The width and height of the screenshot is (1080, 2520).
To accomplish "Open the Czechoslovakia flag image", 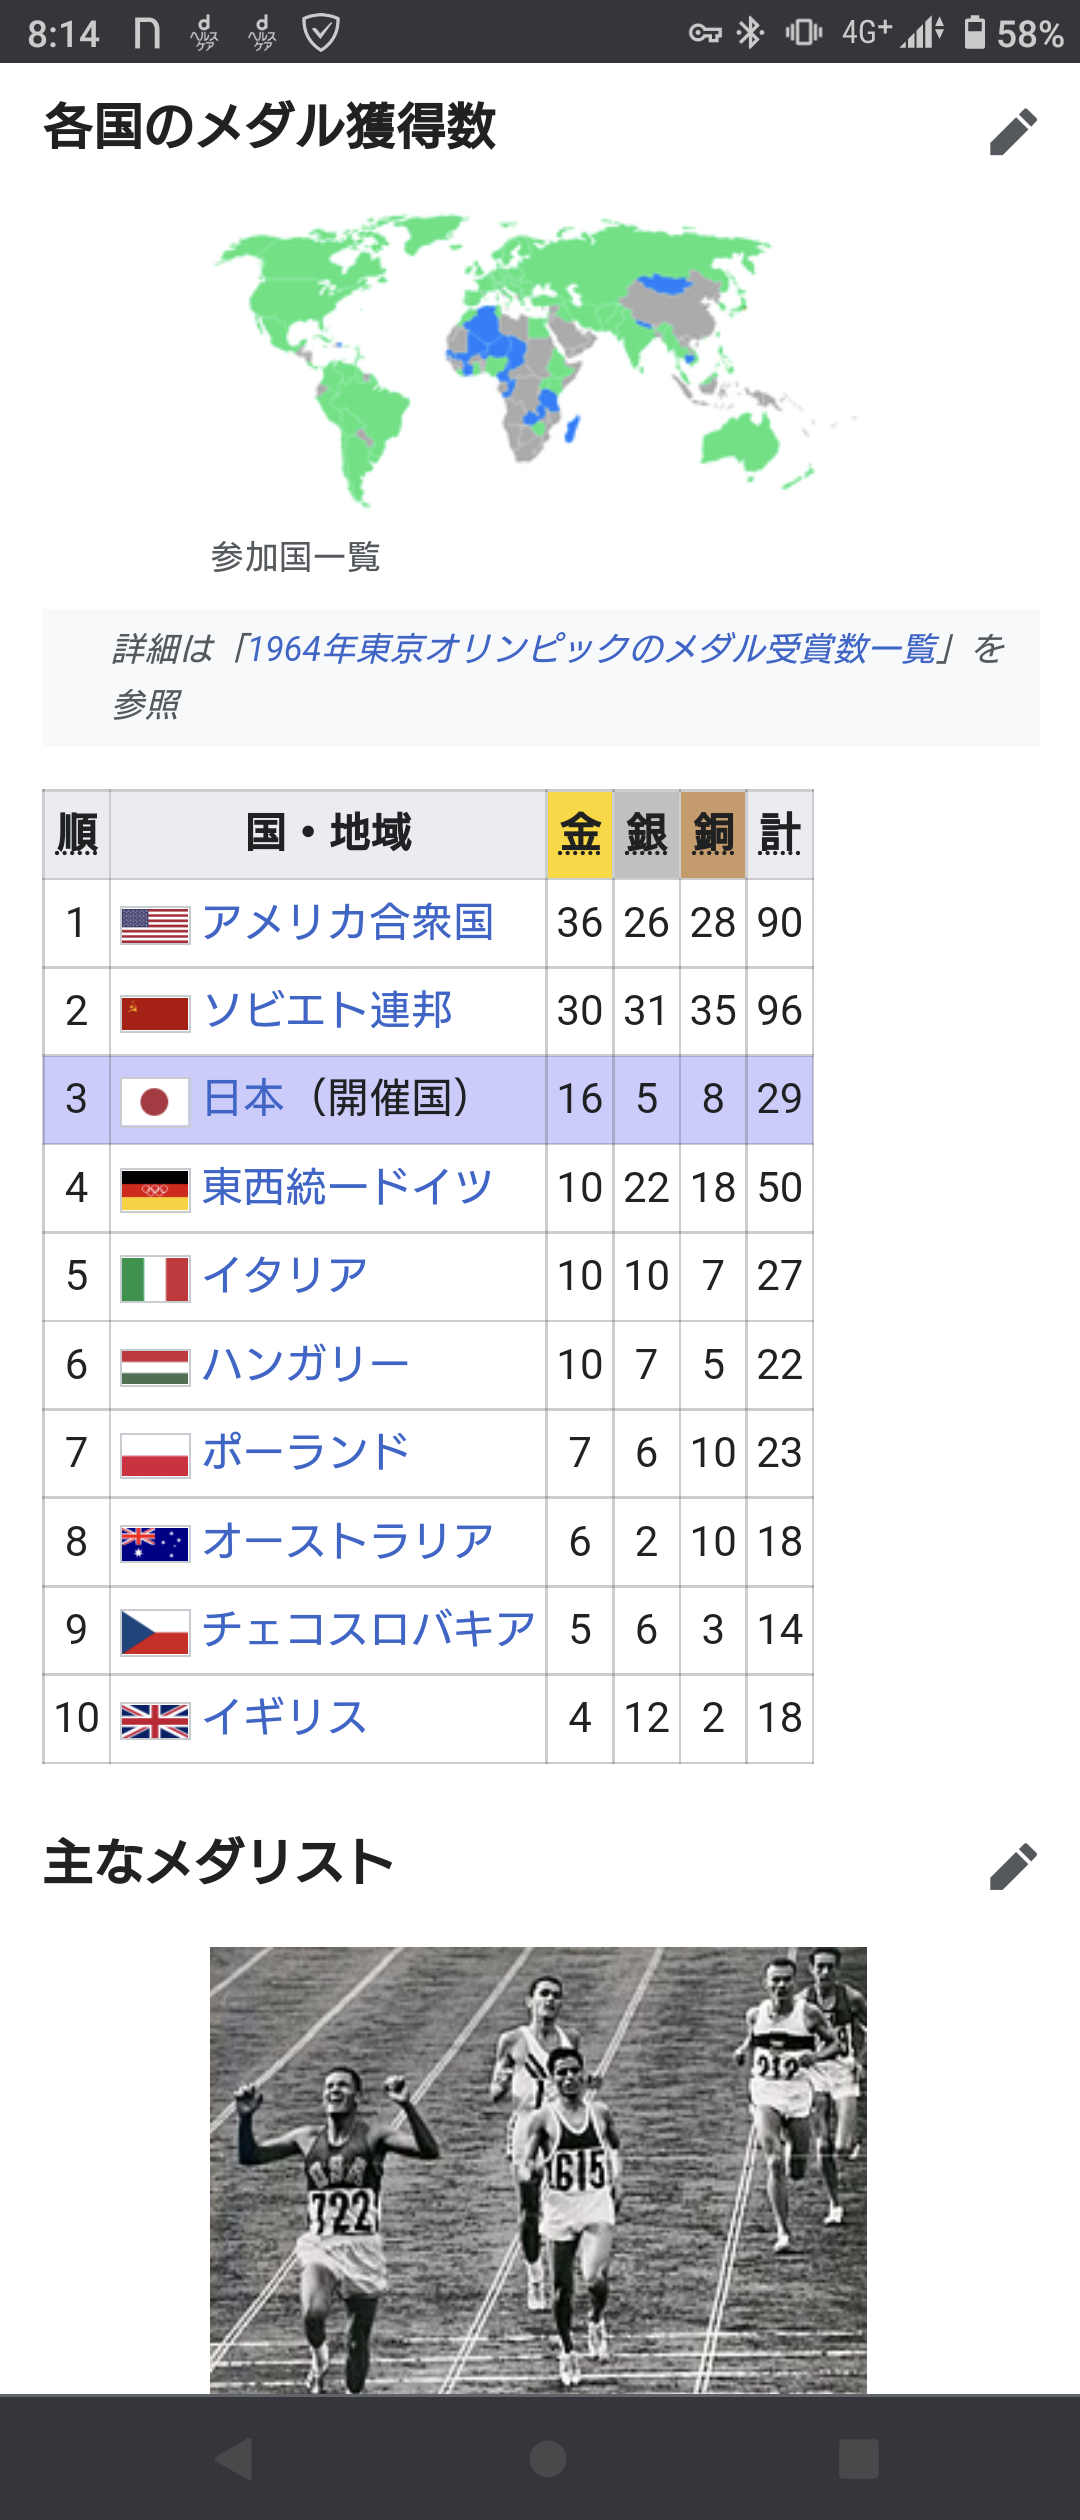I will tap(155, 1633).
